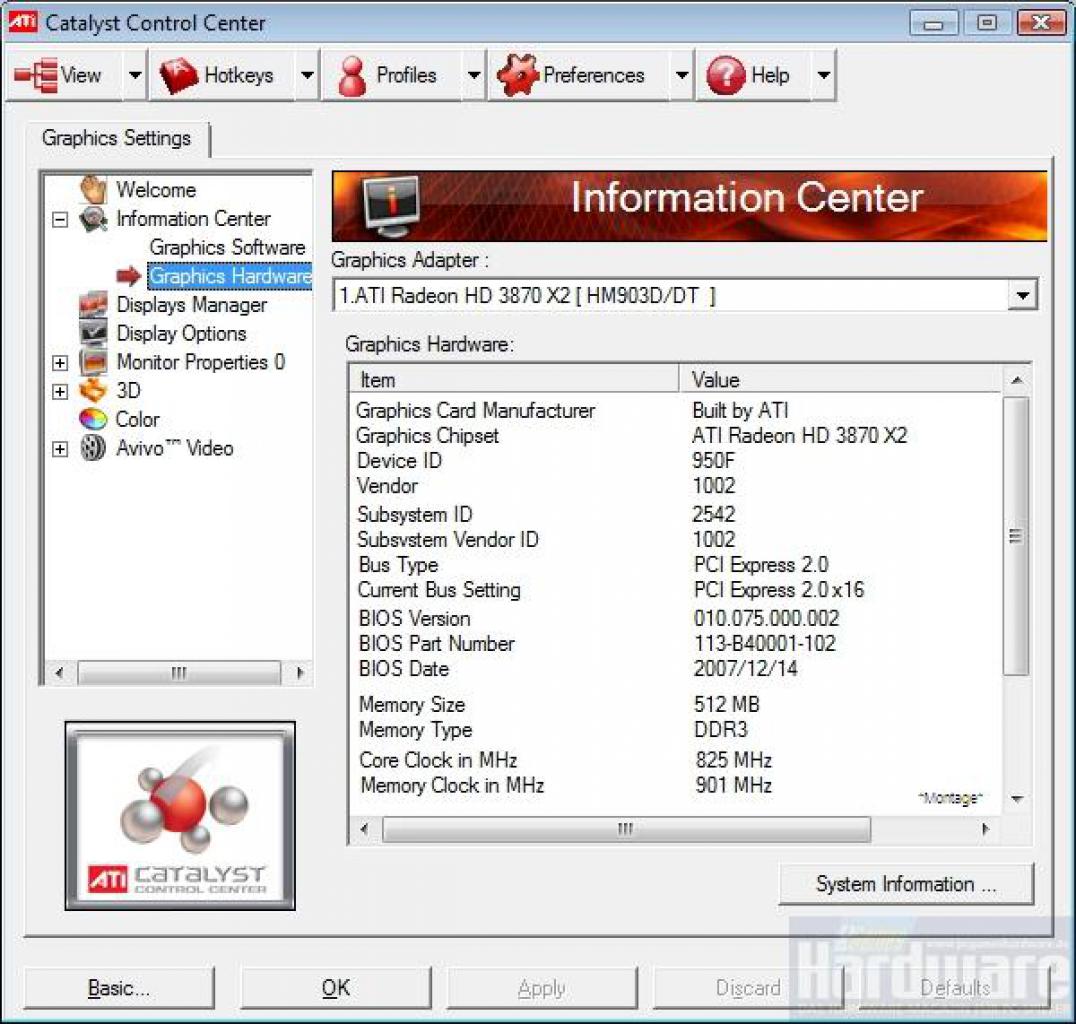Select the BIOS Version row
The width and height of the screenshot is (1076, 1024).
click(675, 618)
